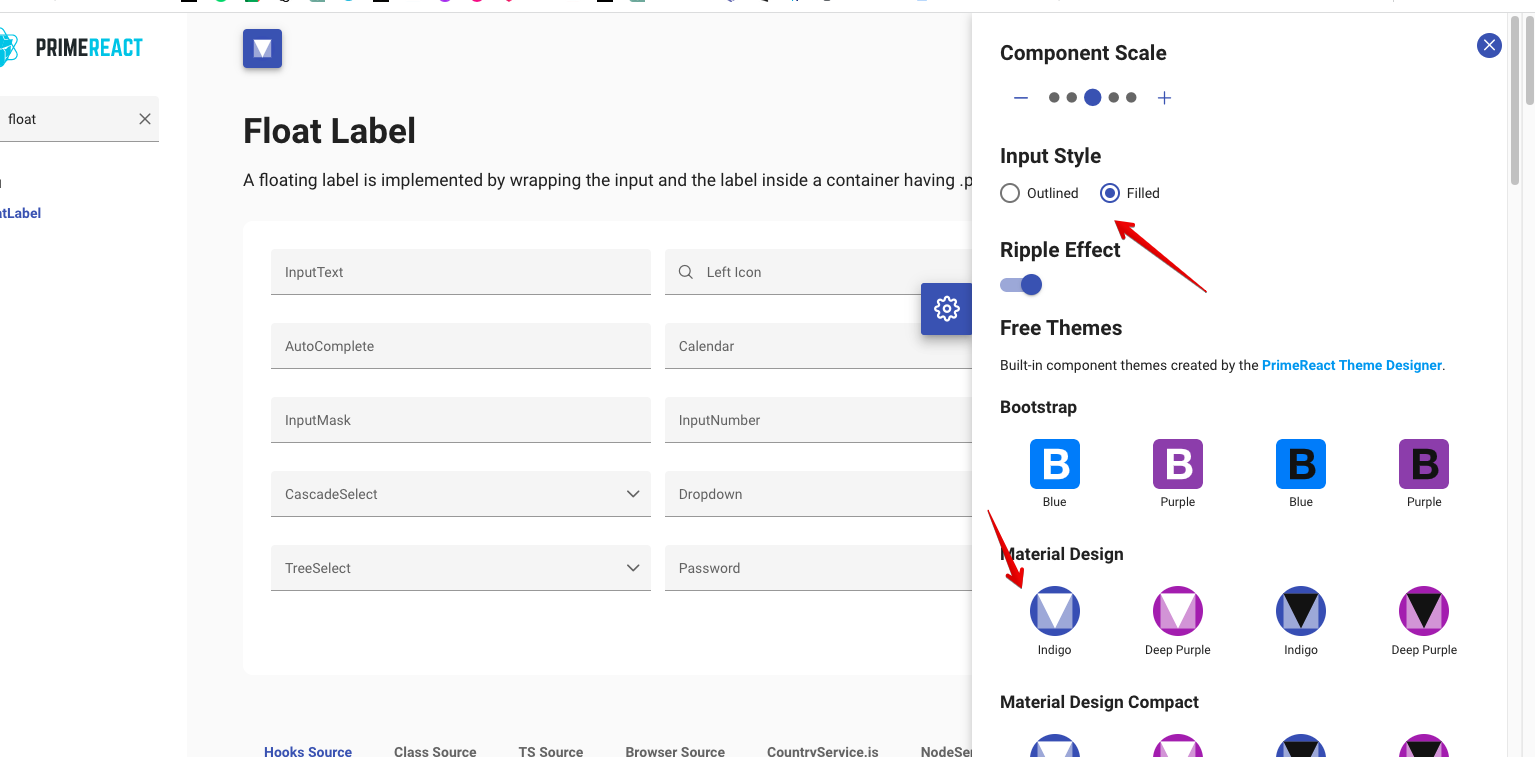Apply the Bootstrap Purple theme
Image resolution: width=1535 pixels, height=757 pixels.
[1177, 462]
